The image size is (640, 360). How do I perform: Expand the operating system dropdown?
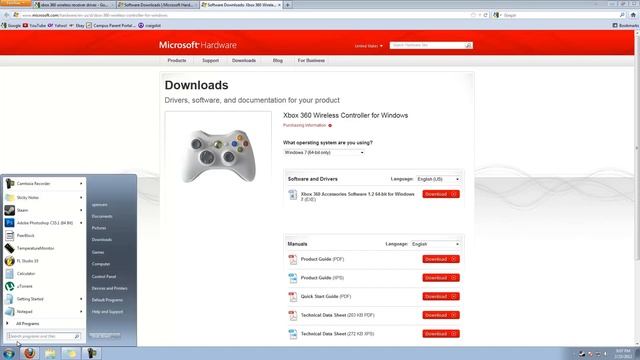click(324, 152)
